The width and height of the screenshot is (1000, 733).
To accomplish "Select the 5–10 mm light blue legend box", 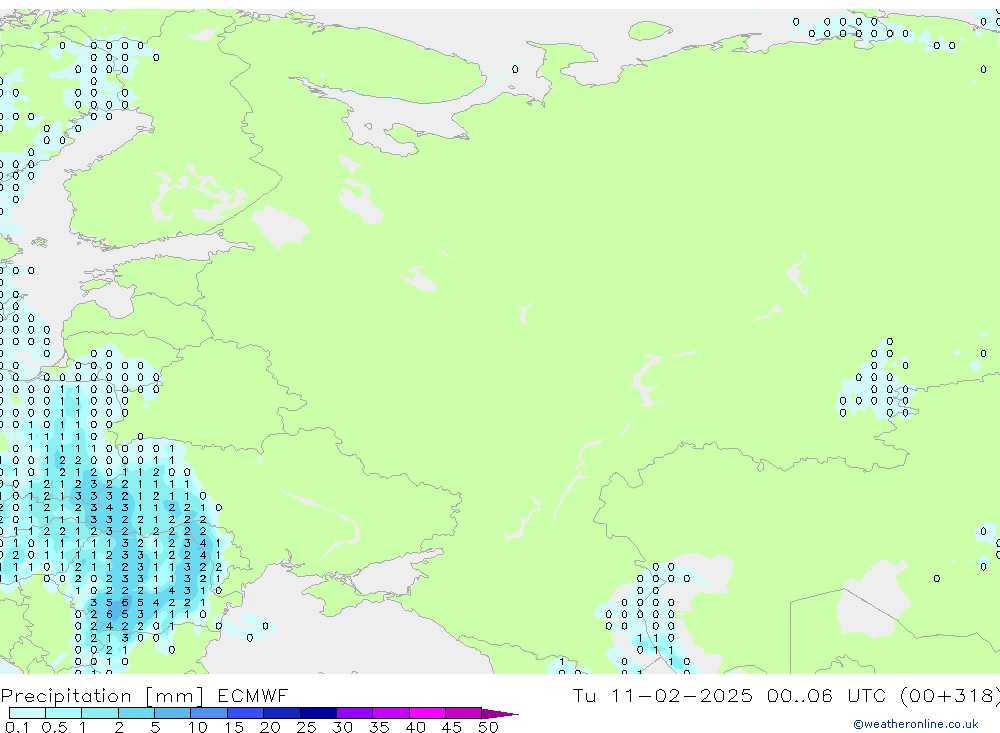I will pyautogui.click(x=173, y=713).
